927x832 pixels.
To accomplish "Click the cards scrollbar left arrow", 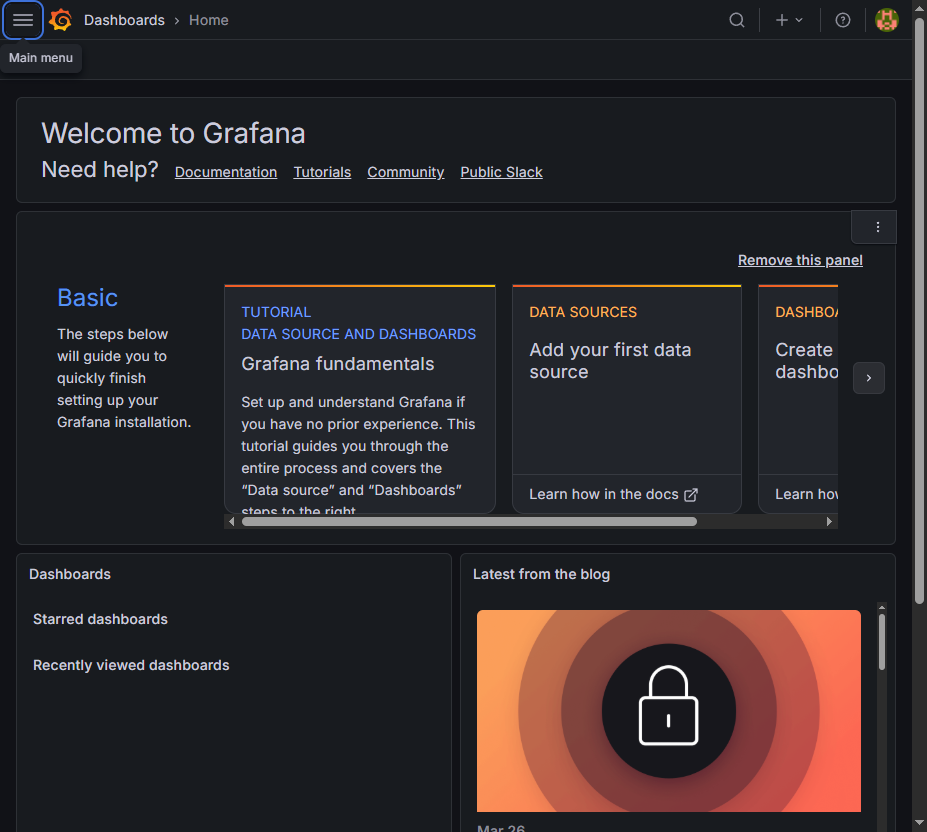I will pyautogui.click(x=232, y=521).
